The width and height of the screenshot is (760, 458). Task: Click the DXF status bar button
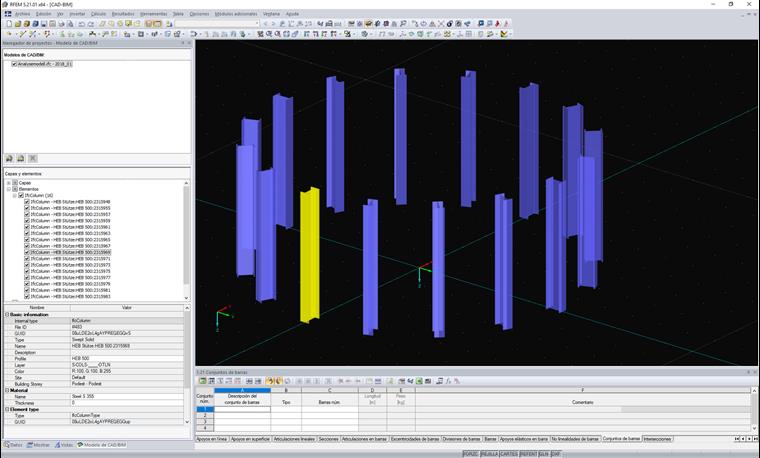(555, 454)
